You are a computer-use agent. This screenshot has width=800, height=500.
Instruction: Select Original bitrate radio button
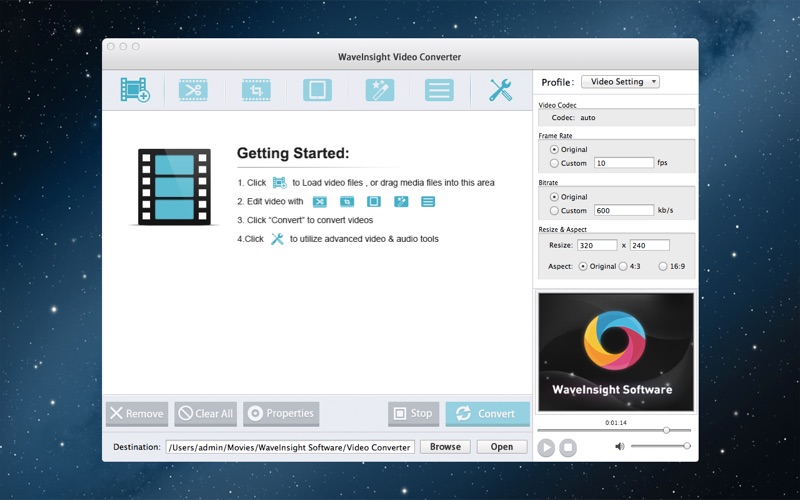554,196
